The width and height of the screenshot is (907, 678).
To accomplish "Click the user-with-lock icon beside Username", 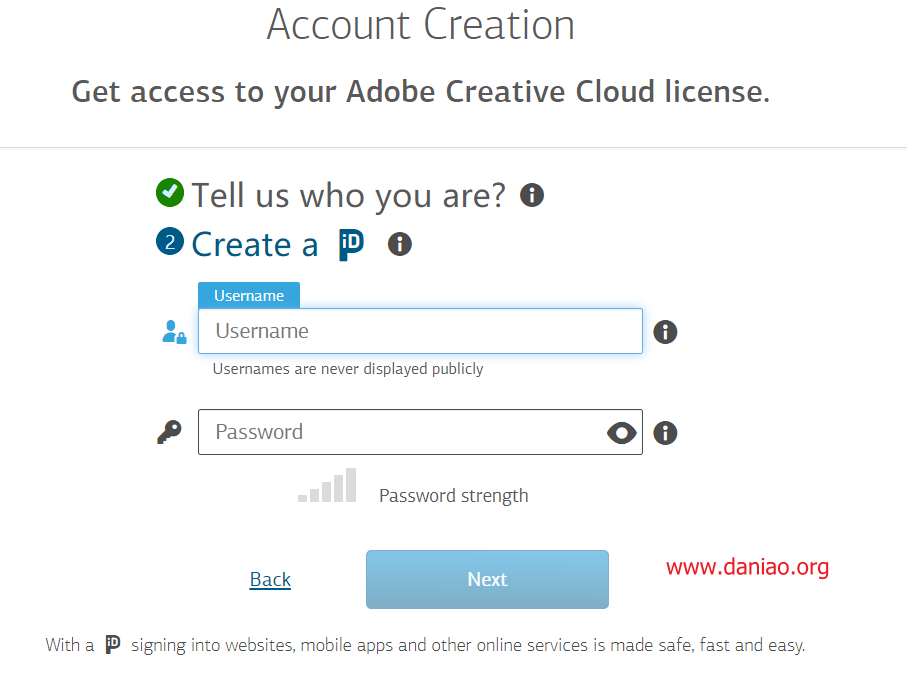I will pos(174,332).
